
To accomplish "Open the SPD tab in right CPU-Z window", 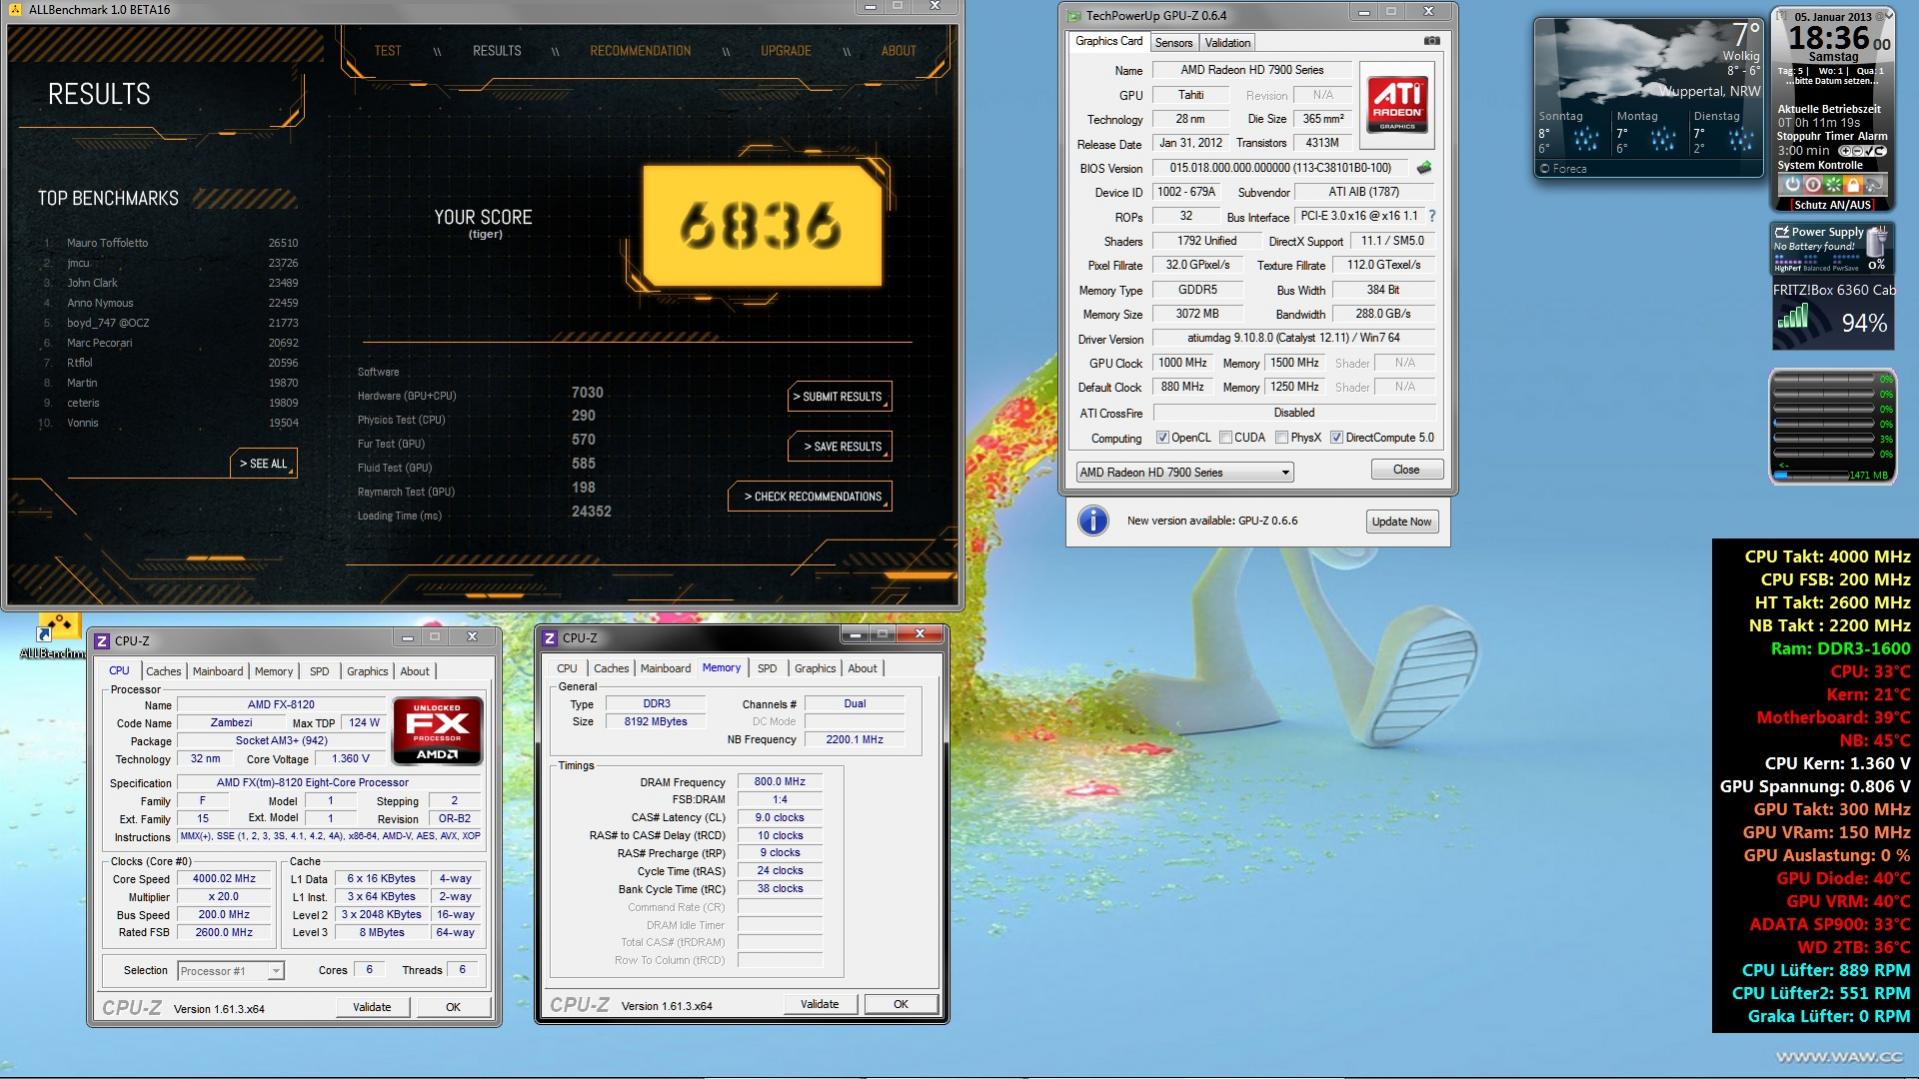I will pyautogui.click(x=766, y=669).
